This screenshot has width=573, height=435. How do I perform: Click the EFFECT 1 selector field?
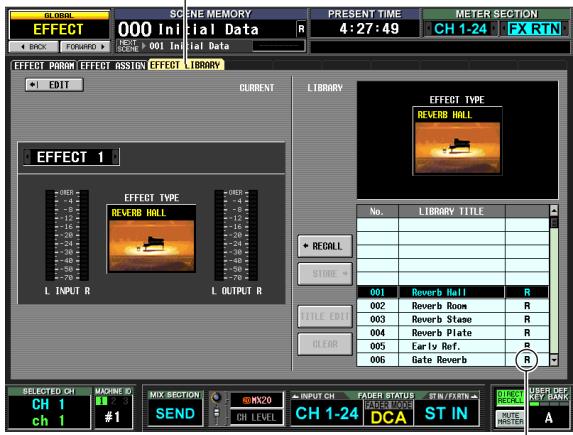click(71, 157)
